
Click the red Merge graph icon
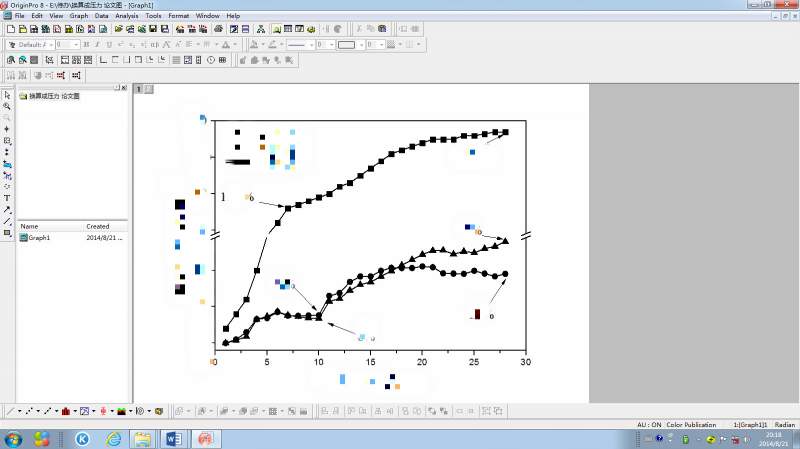coord(61,76)
